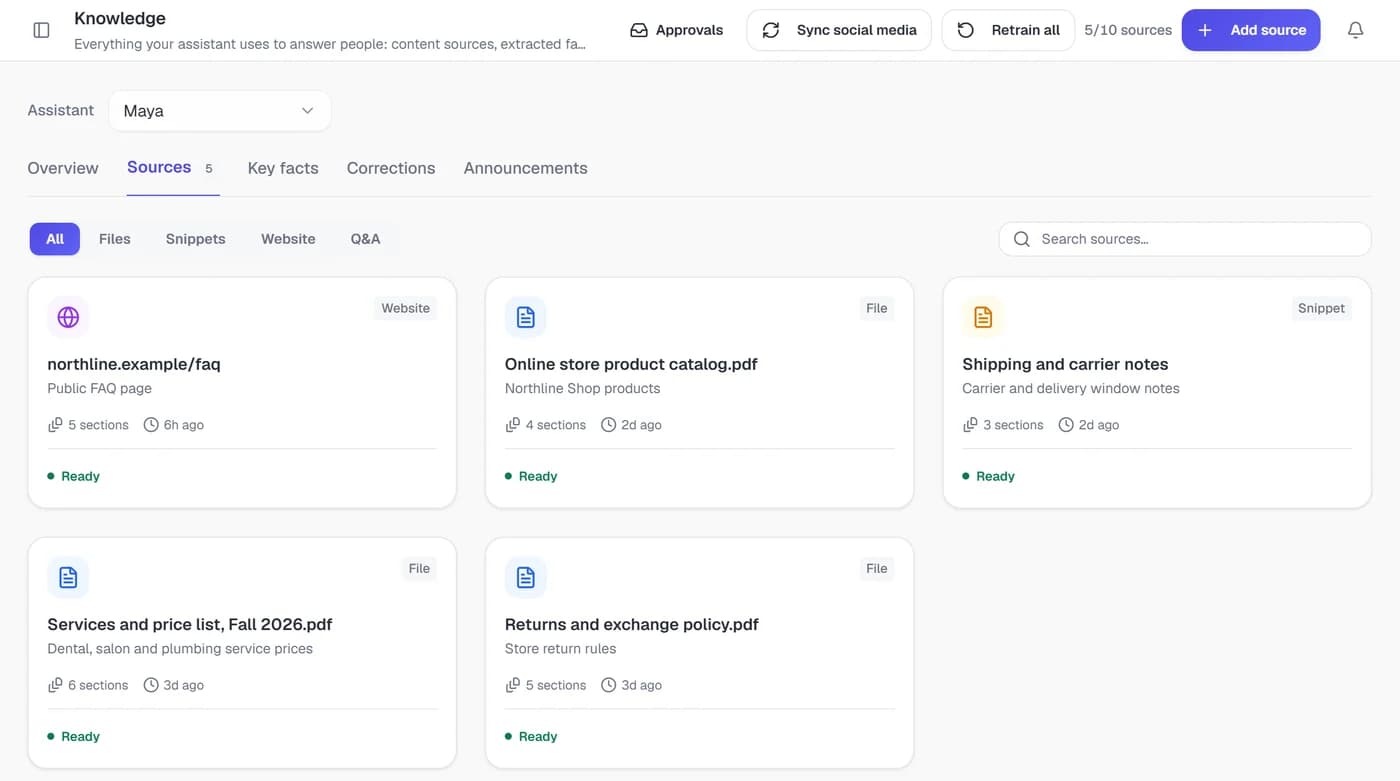This screenshot has height=781, width=1400.
Task: Open Approvals
Action: coord(676,30)
